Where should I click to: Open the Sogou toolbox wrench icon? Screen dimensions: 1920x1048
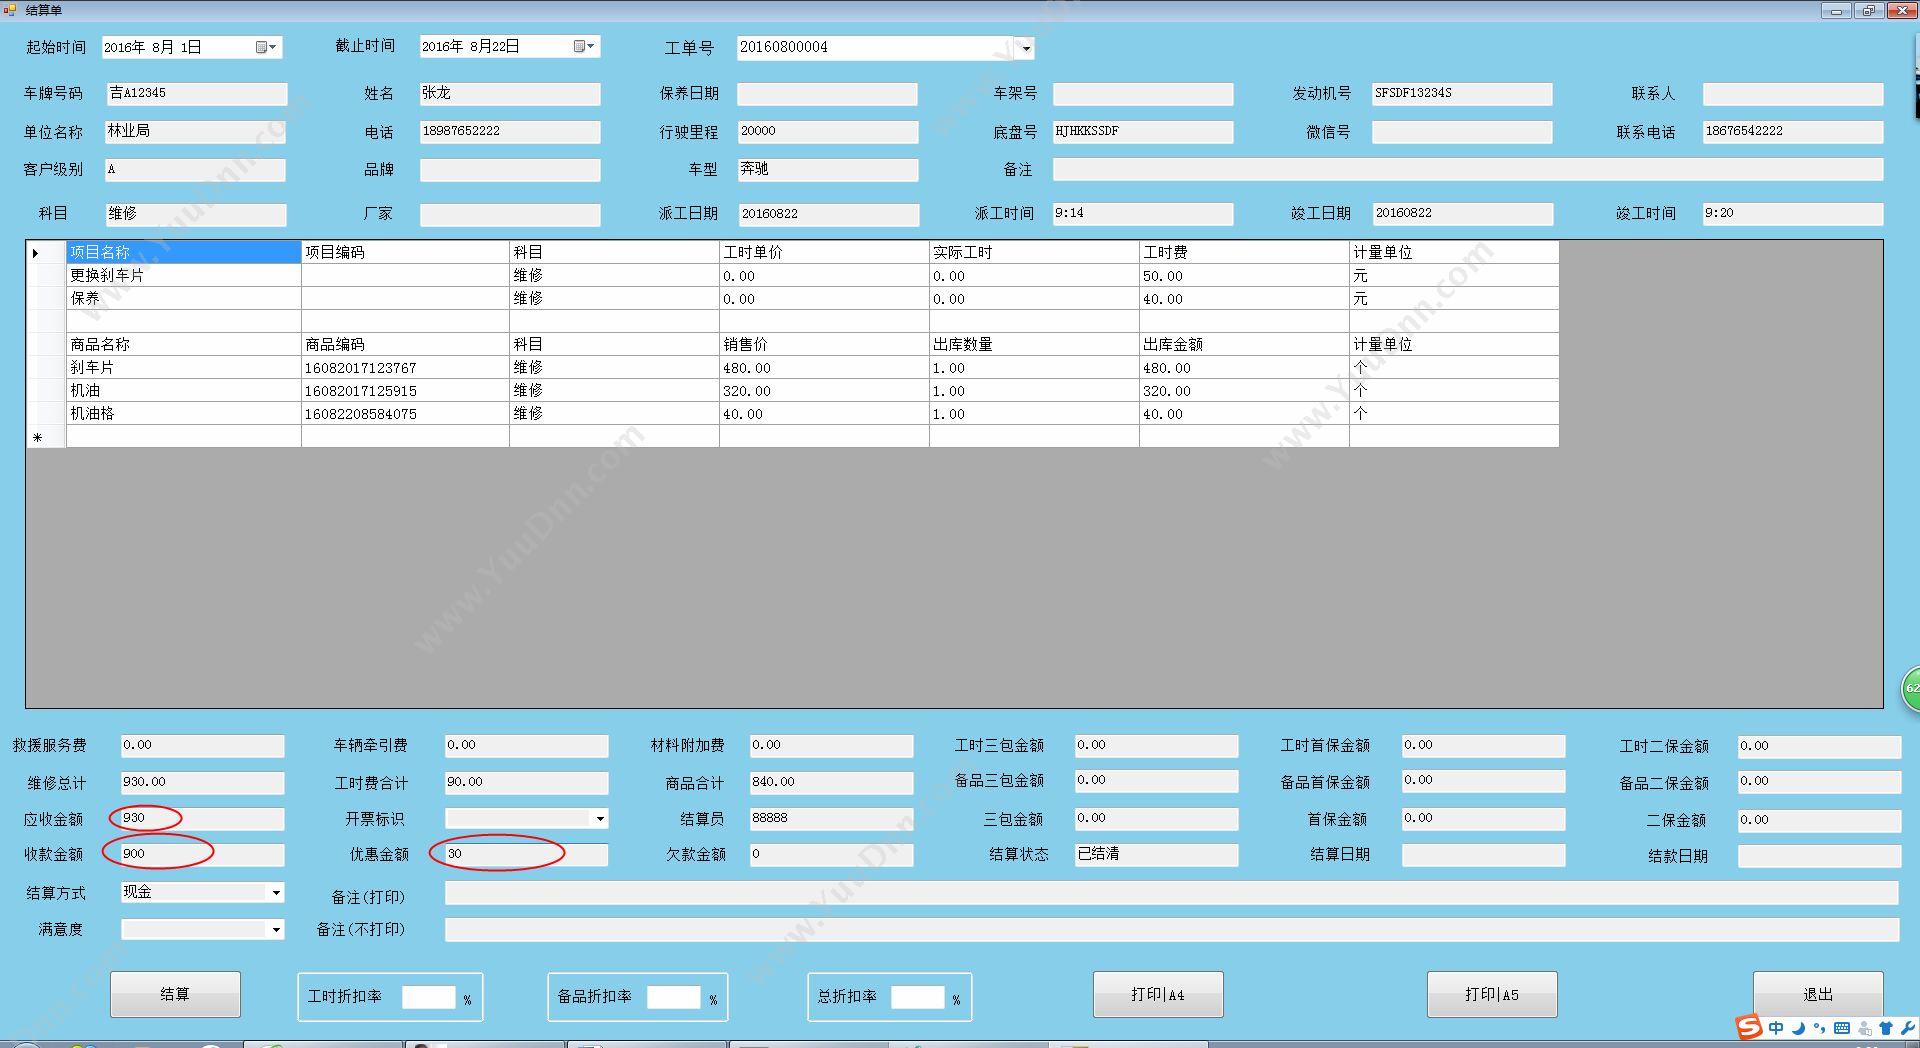tap(1907, 1028)
